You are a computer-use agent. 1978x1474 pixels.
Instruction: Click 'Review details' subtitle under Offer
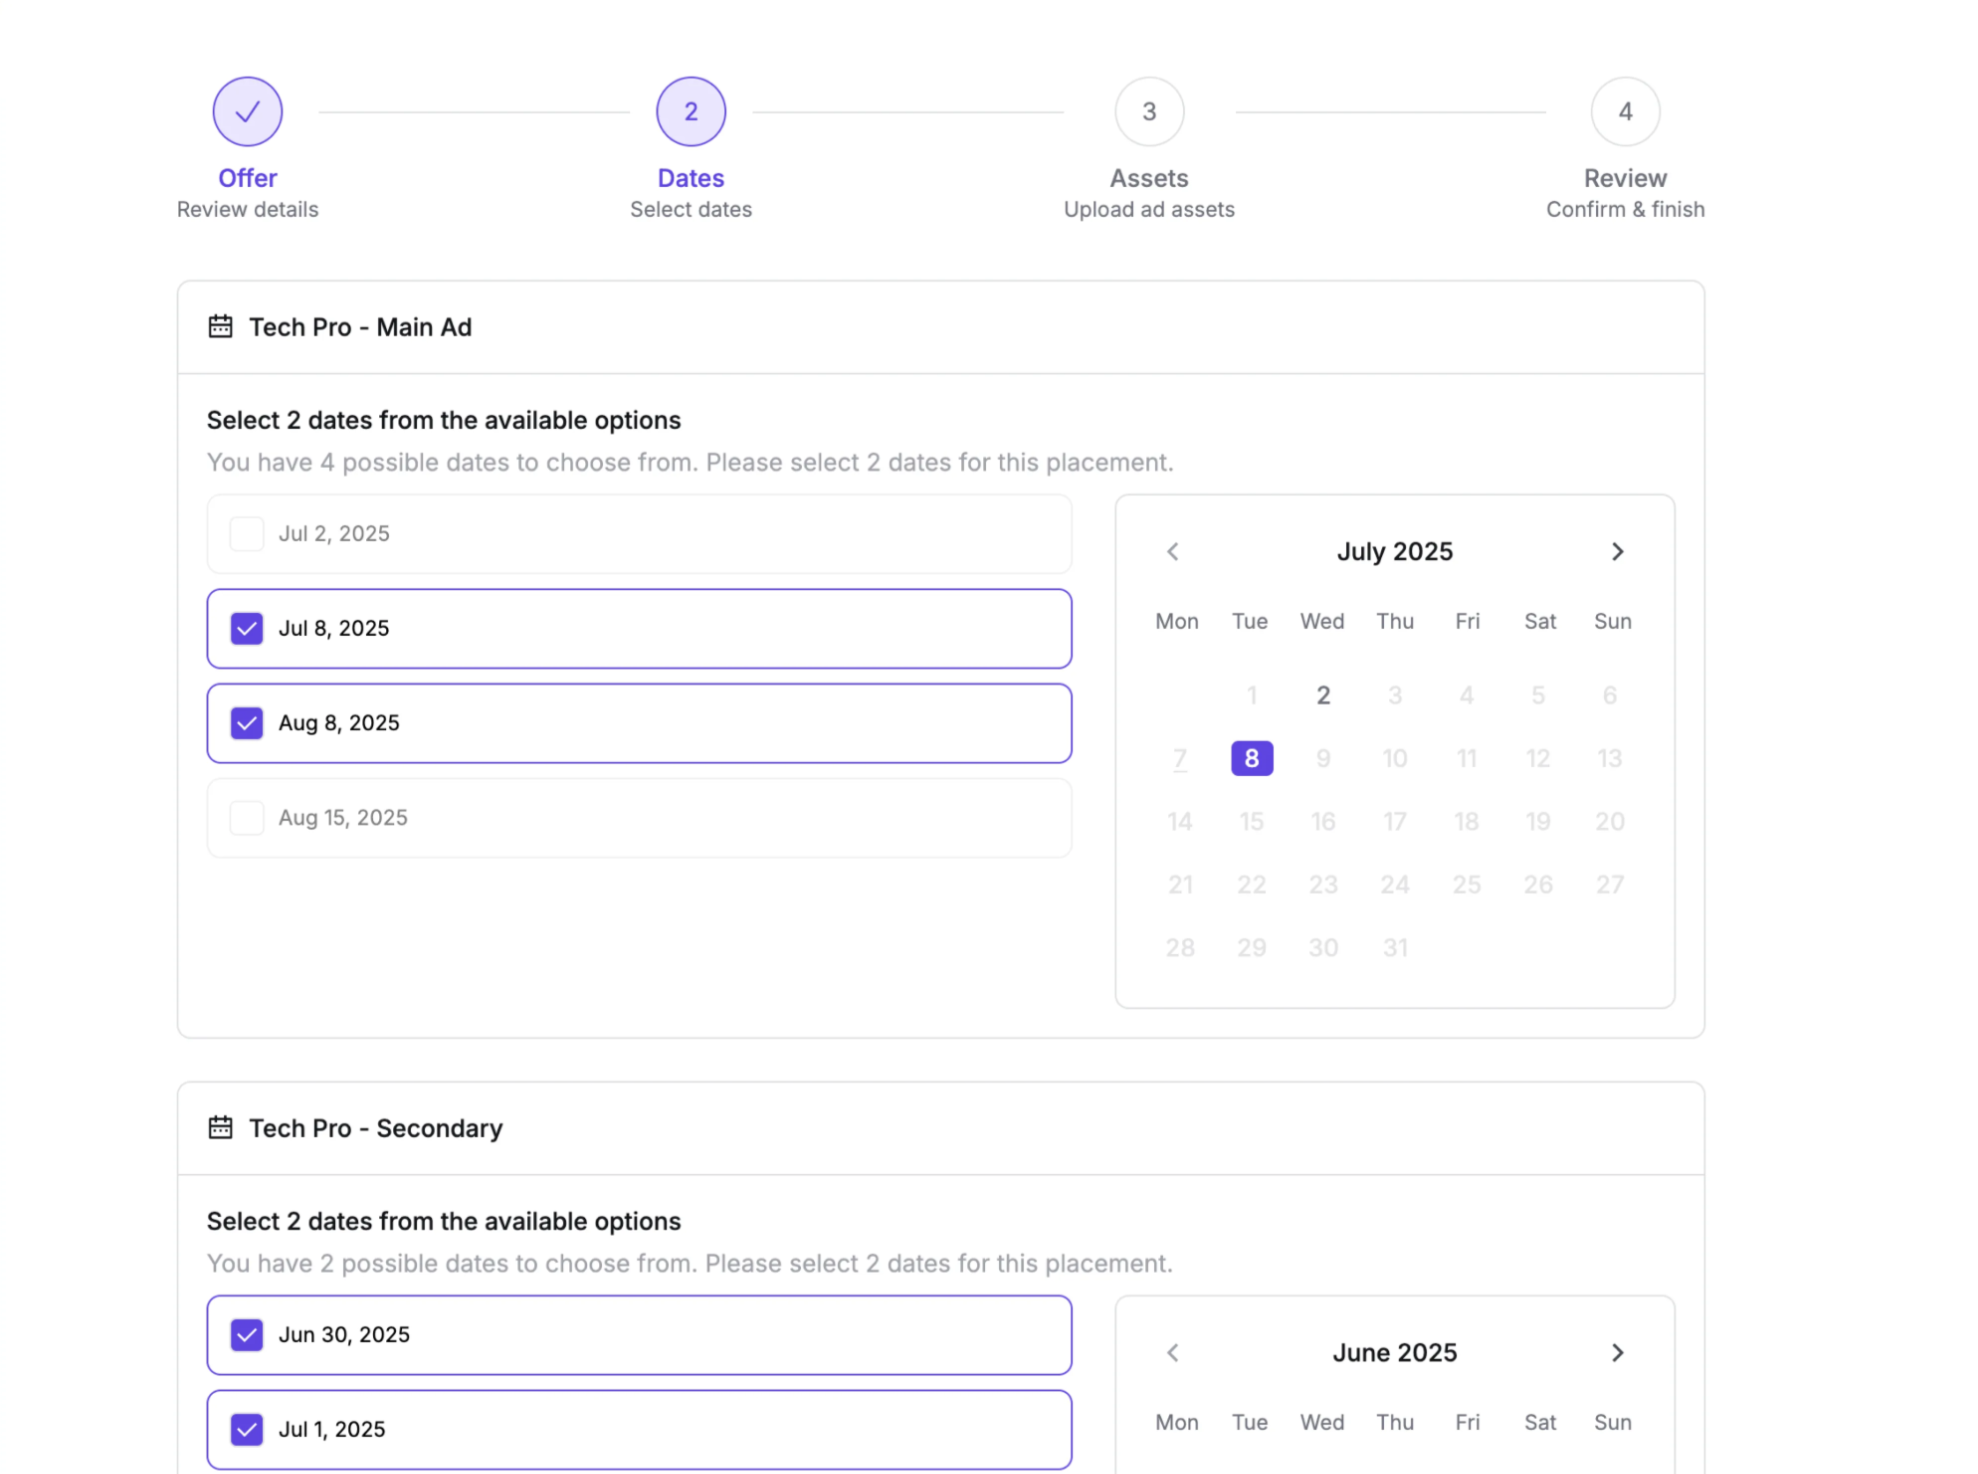pyautogui.click(x=247, y=209)
